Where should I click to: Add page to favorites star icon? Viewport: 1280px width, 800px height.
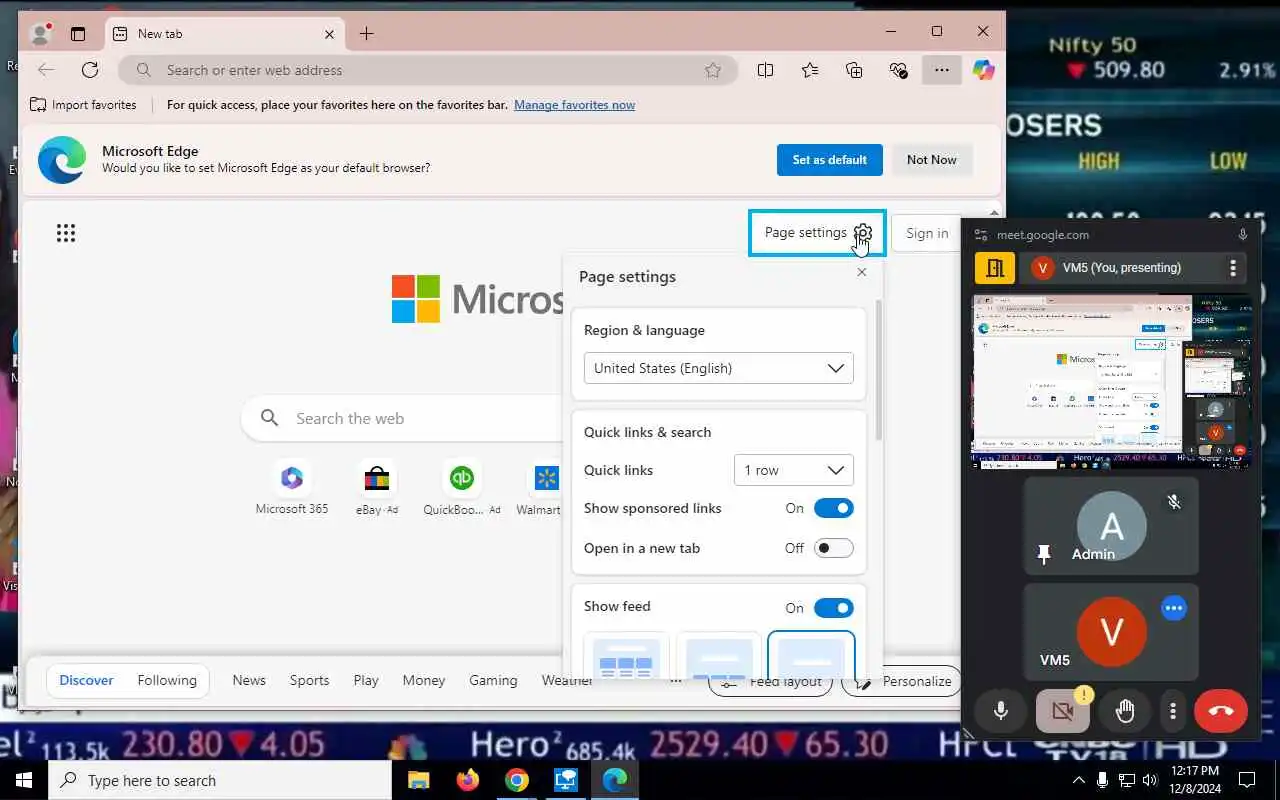pyautogui.click(x=712, y=70)
